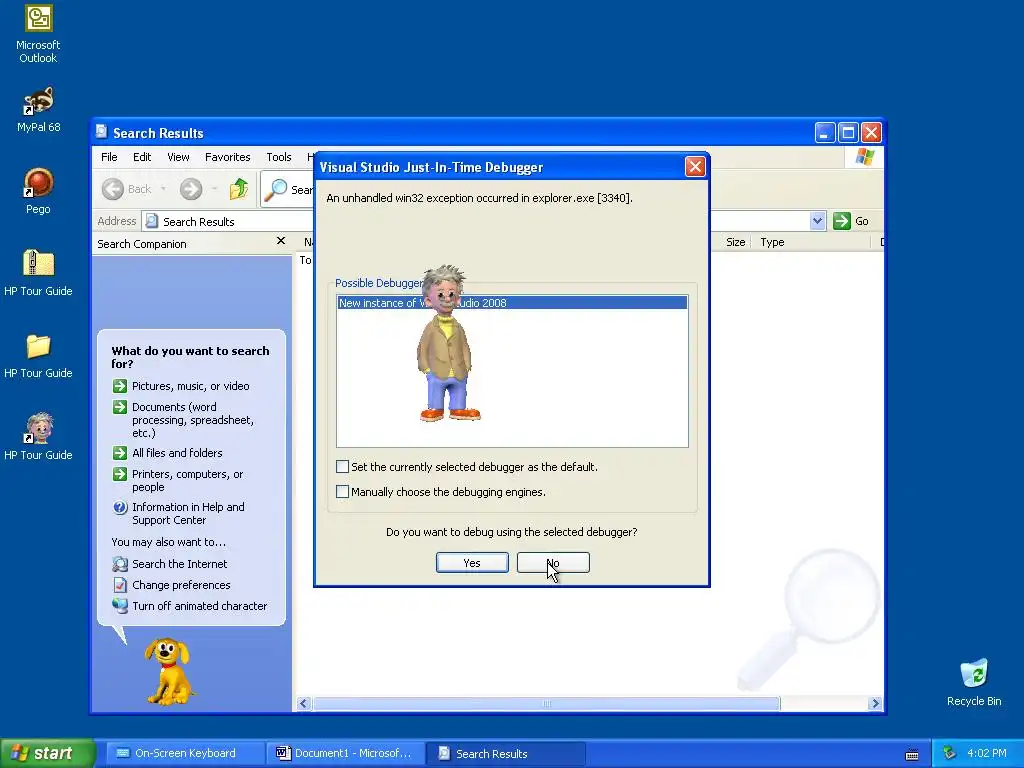This screenshot has width=1024, height=768.
Task: Open HP Tour Guide character shortcut
Action: (x=38, y=437)
